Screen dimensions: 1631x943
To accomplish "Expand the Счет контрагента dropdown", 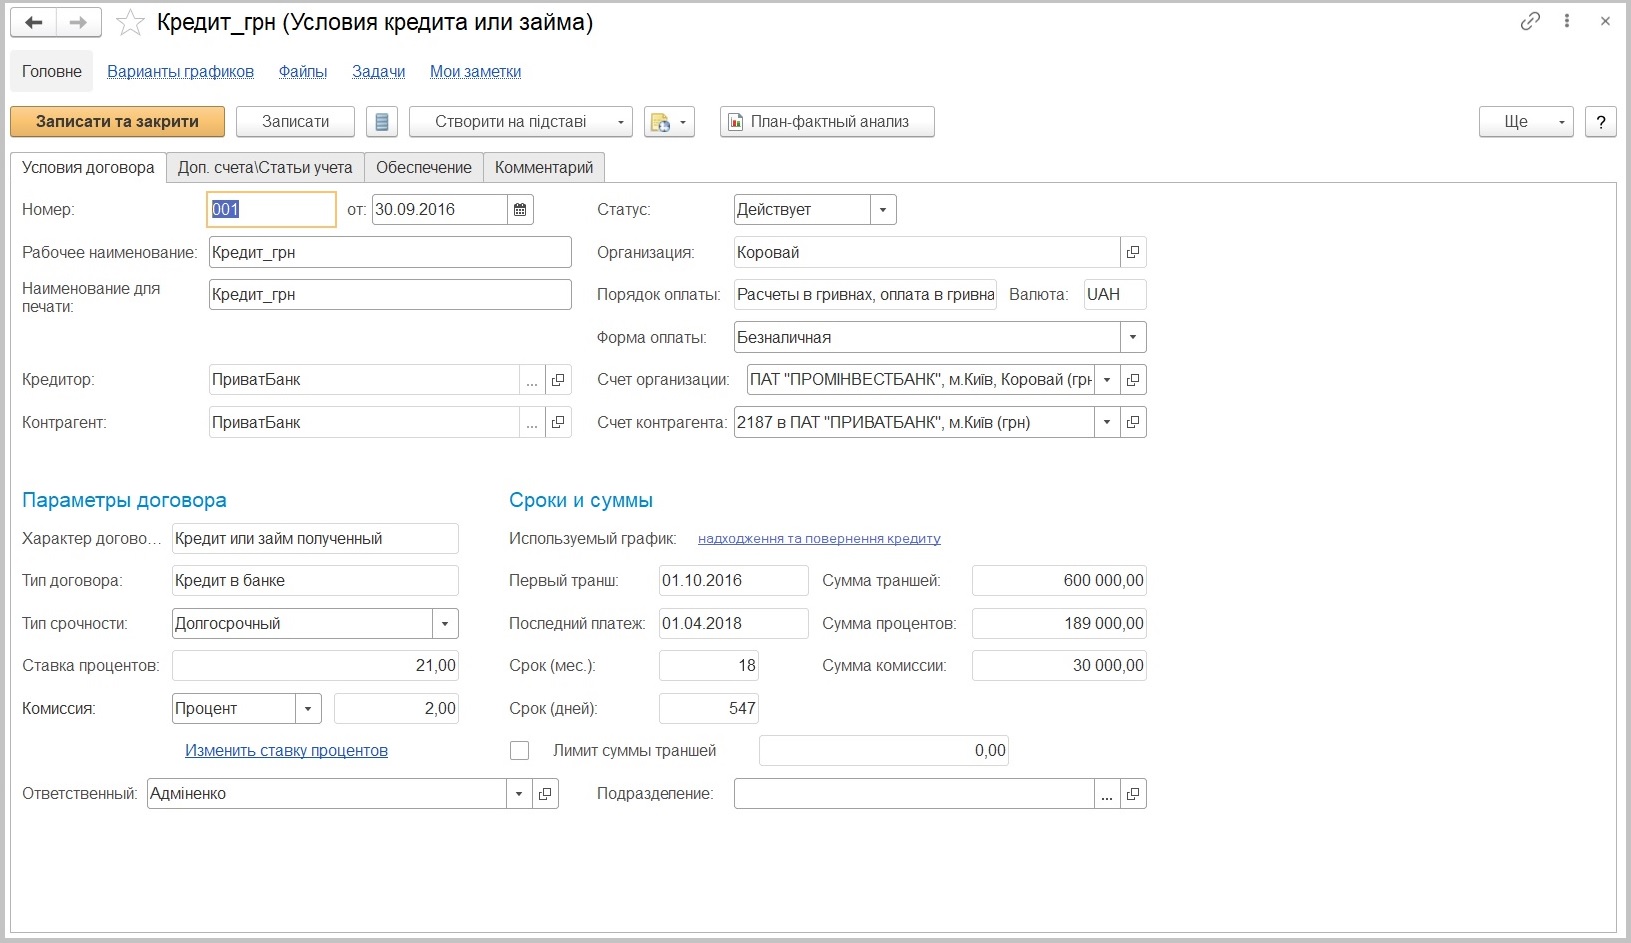I will (x=1107, y=423).
